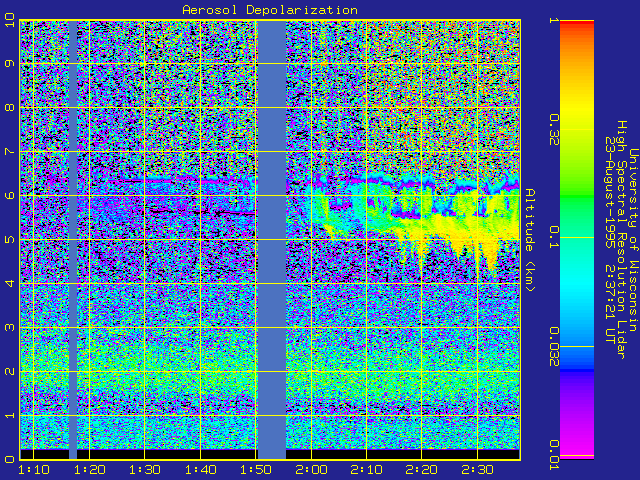Click the red top of the colorbar
Viewport: 640px width, 480px height.
coord(577,25)
